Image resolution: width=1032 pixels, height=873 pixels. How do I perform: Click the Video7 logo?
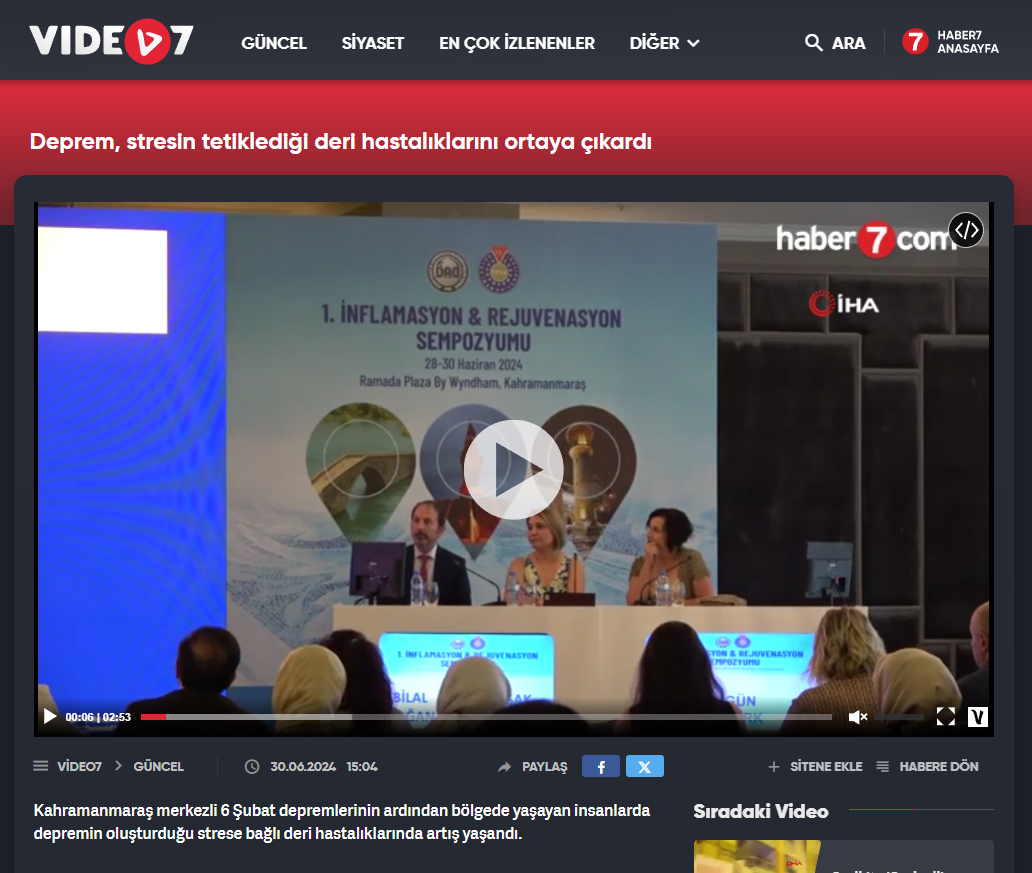[111, 41]
